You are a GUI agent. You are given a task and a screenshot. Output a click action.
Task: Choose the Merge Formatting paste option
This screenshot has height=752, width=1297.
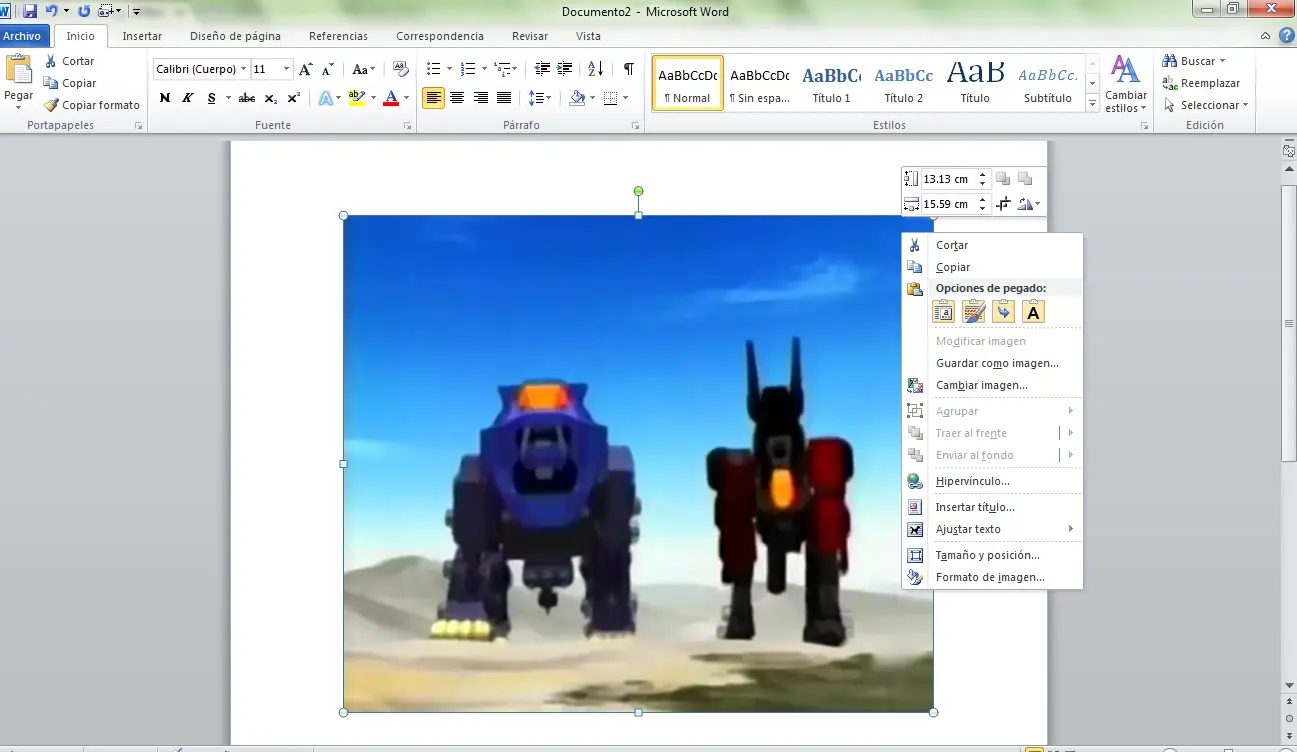click(973, 312)
